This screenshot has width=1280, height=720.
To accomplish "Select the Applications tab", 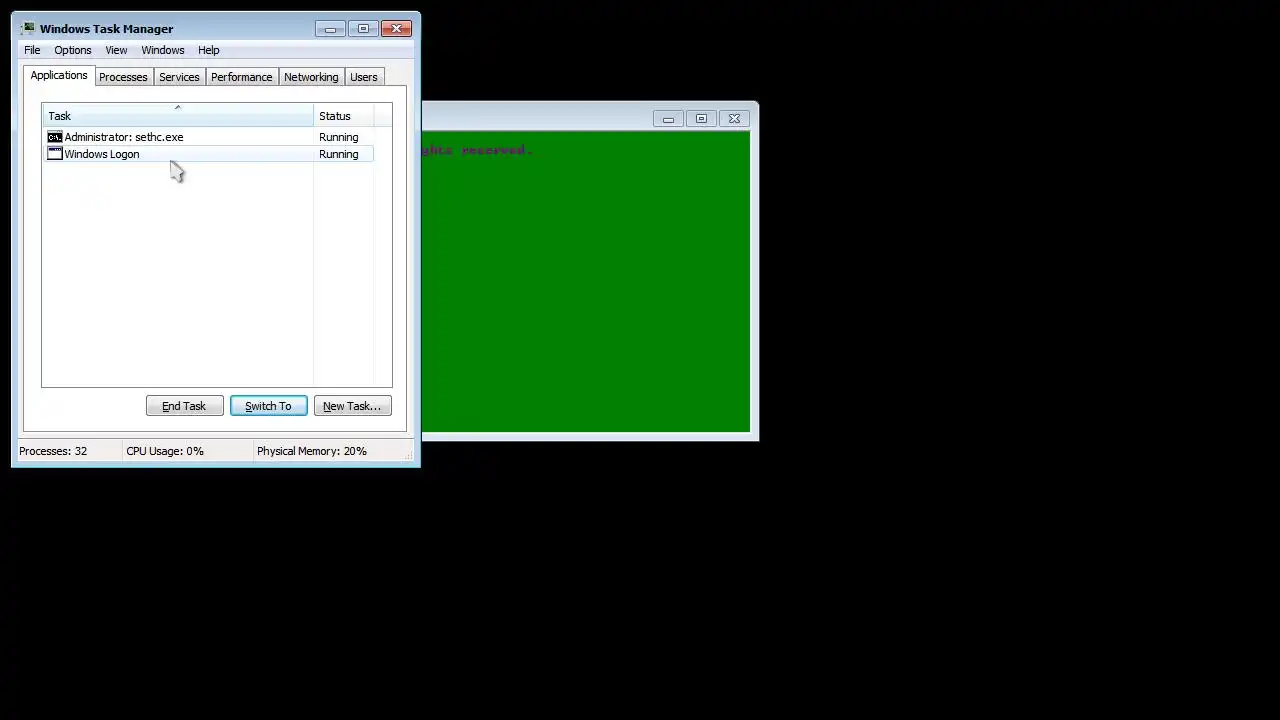I will [x=59, y=76].
